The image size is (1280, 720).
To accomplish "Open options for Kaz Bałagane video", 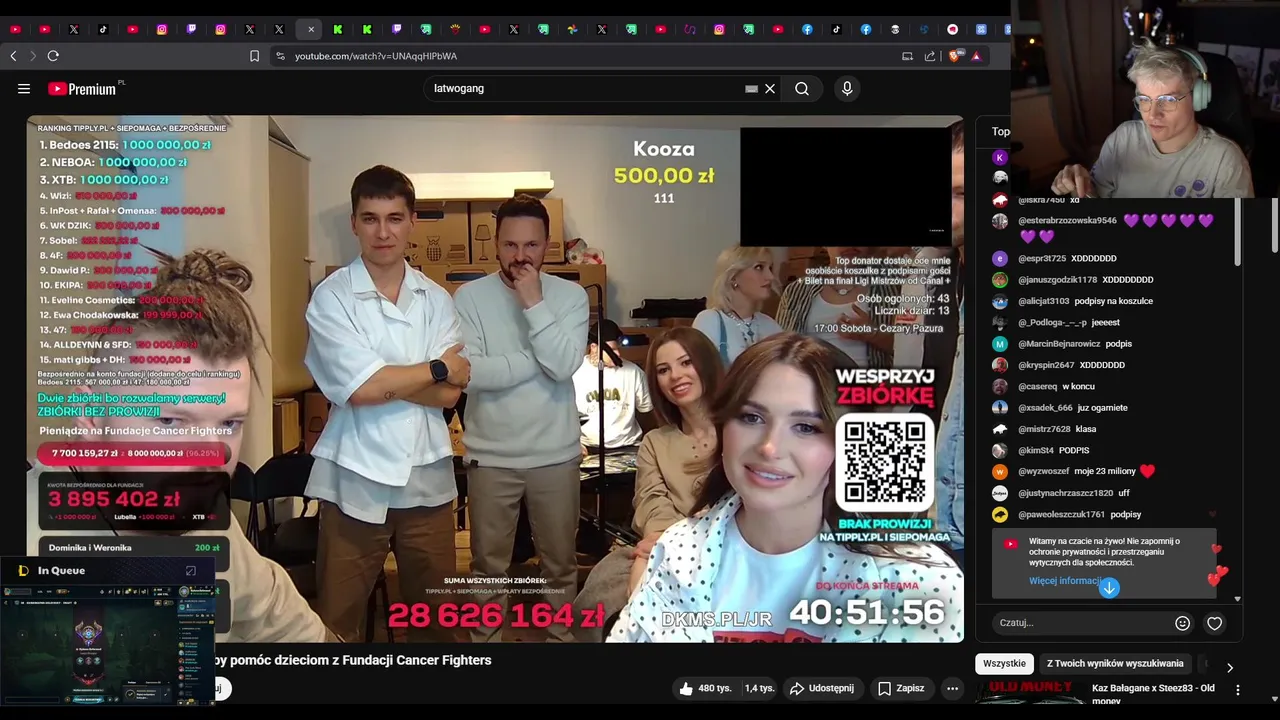I will click(x=1238, y=690).
